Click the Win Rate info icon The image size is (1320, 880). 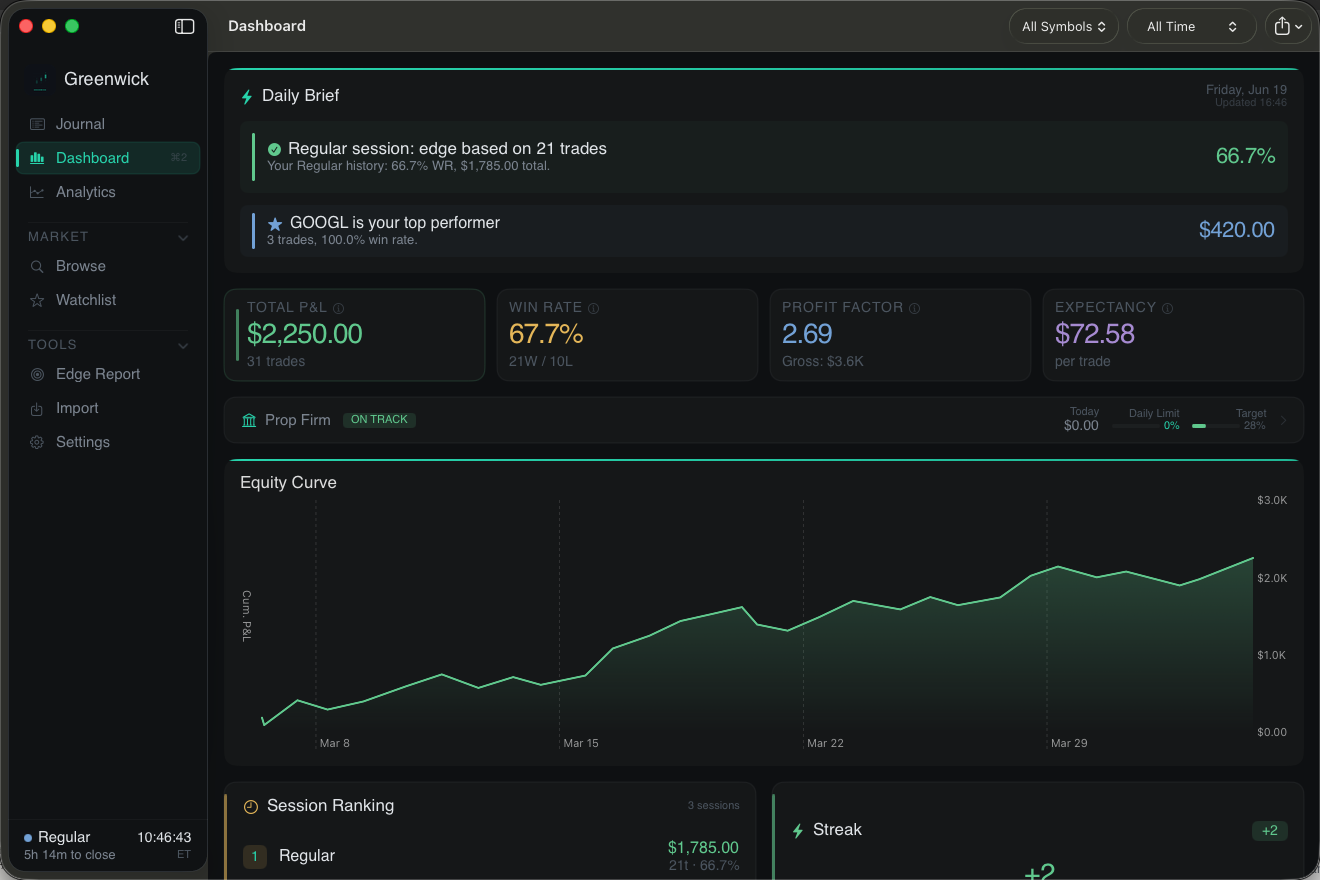tap(594, 309)
